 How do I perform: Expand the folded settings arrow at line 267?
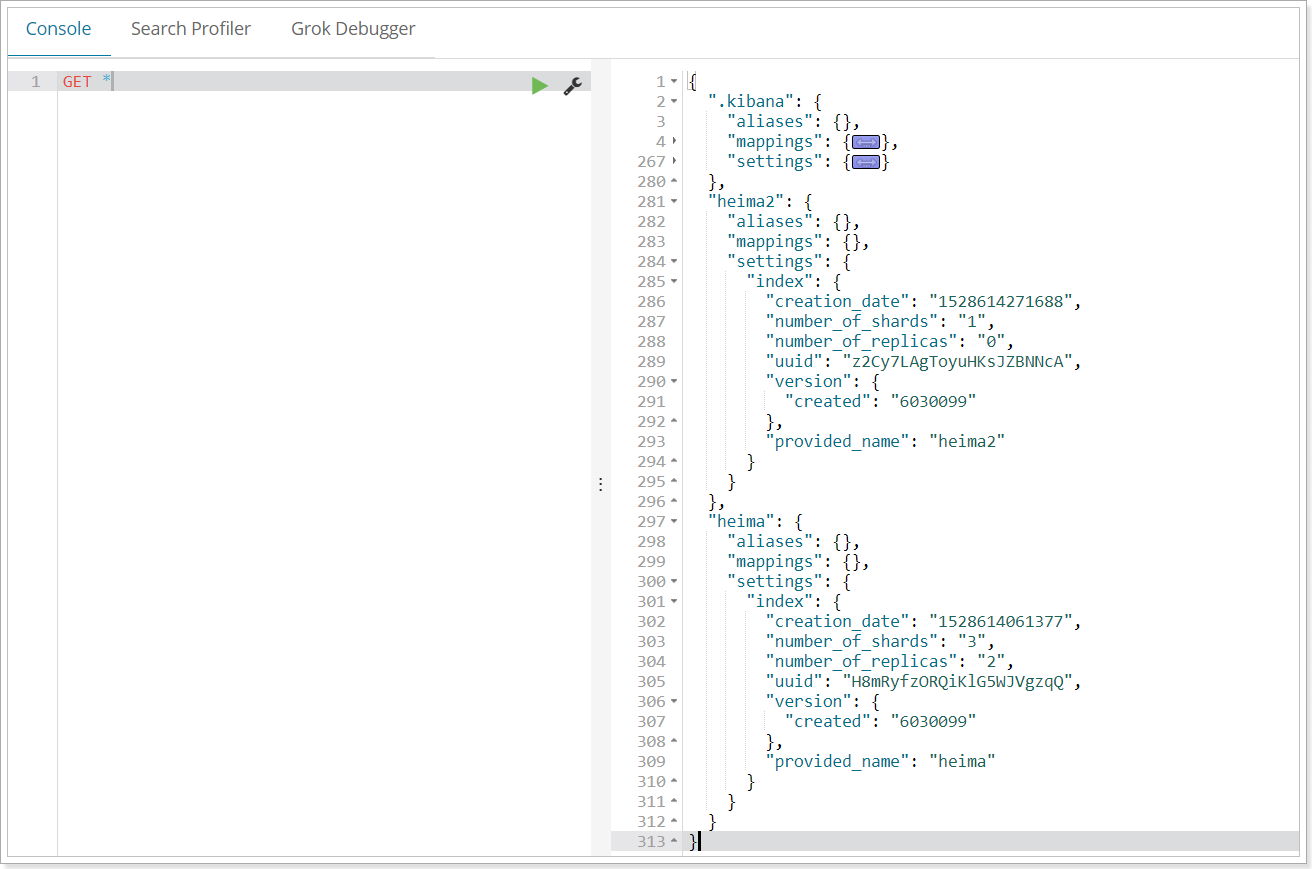(674, 162)
